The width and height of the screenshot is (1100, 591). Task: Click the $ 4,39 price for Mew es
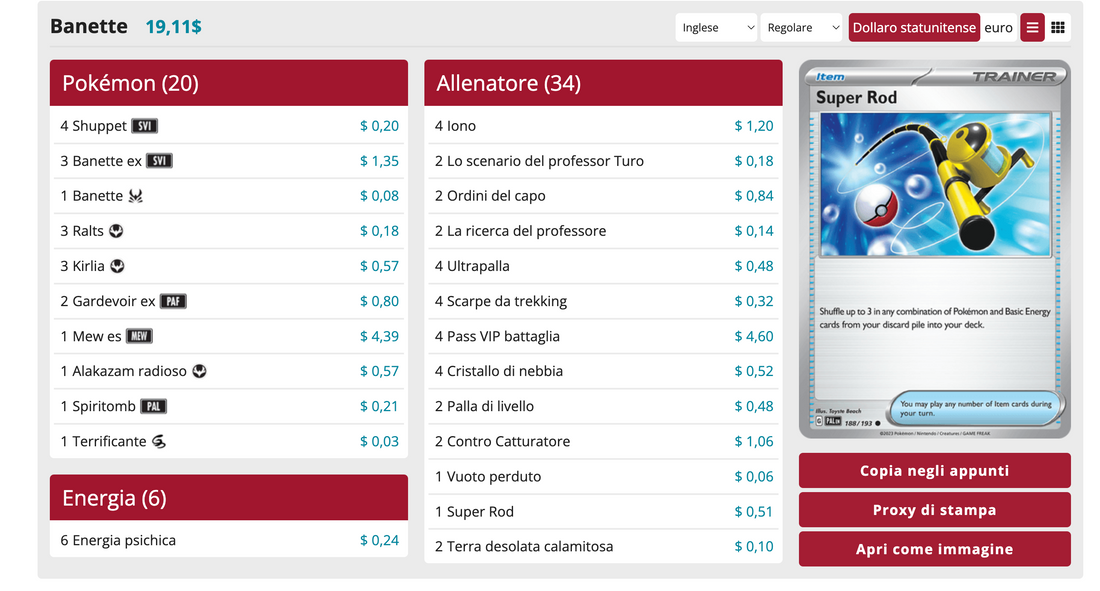380,336
